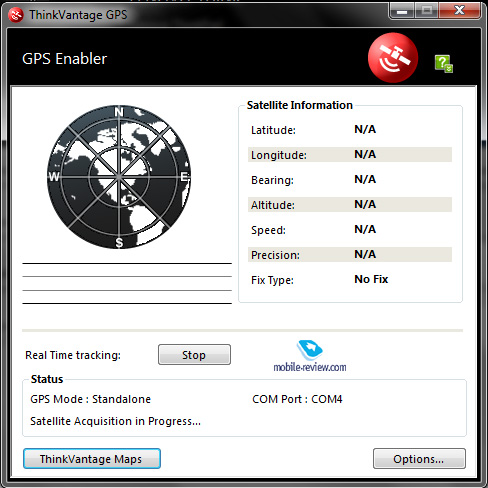Image resolution: width=488 pixels, height=488 pixels.
Task: Click the satellite signal bars area
Action: 127,283
